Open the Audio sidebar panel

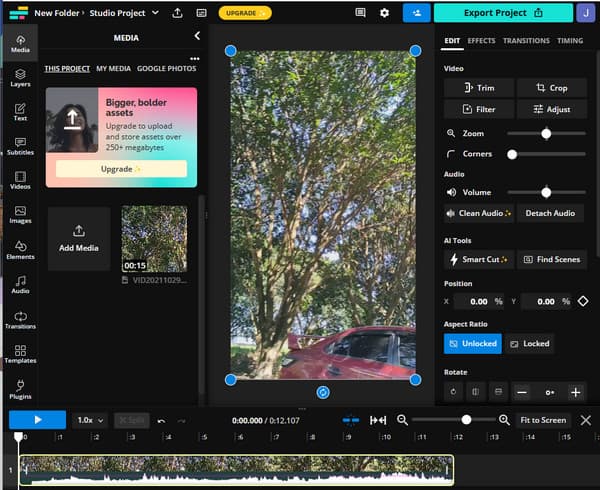coord(20,285)
